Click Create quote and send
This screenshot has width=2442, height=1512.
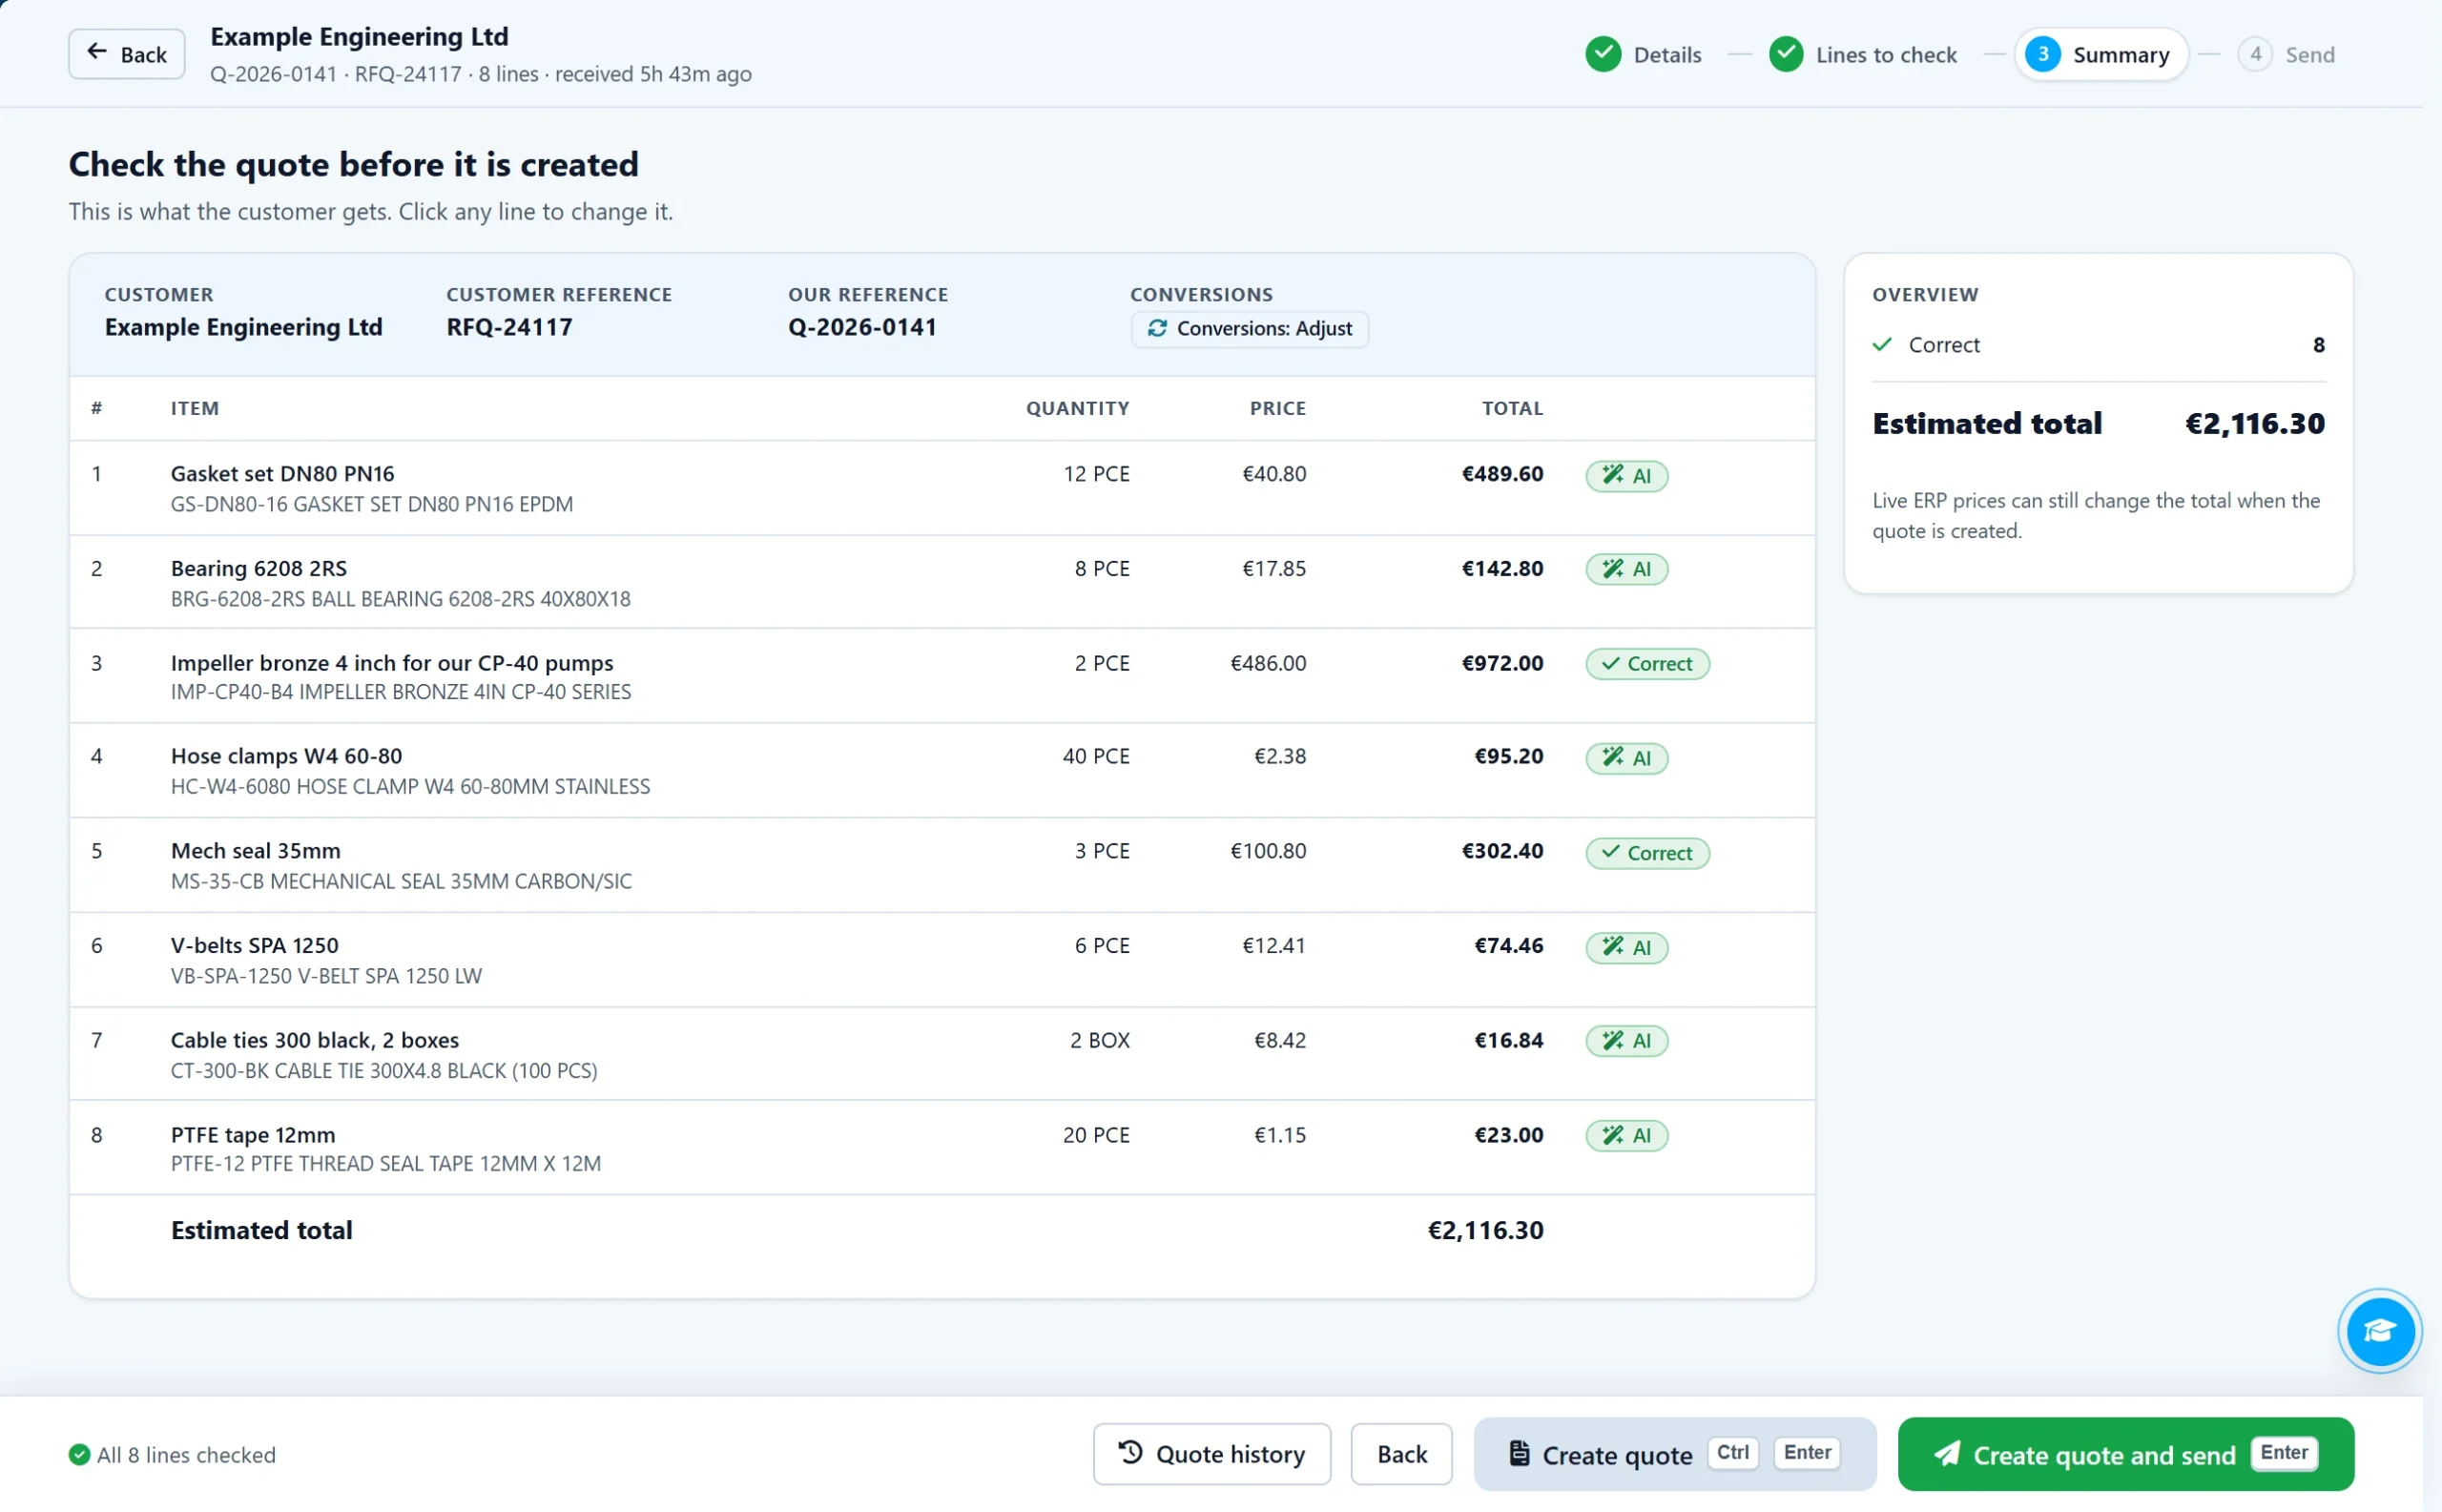(x=2125, y=1454)
